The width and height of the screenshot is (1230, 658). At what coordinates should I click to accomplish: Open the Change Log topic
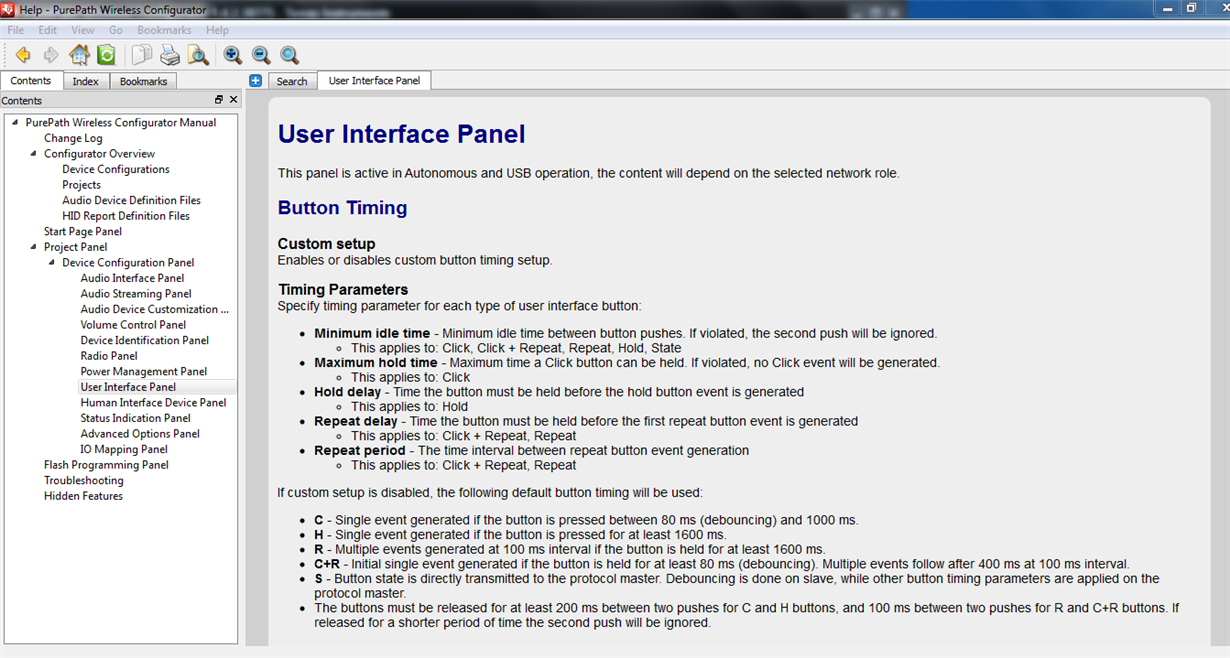click(73, 138)
